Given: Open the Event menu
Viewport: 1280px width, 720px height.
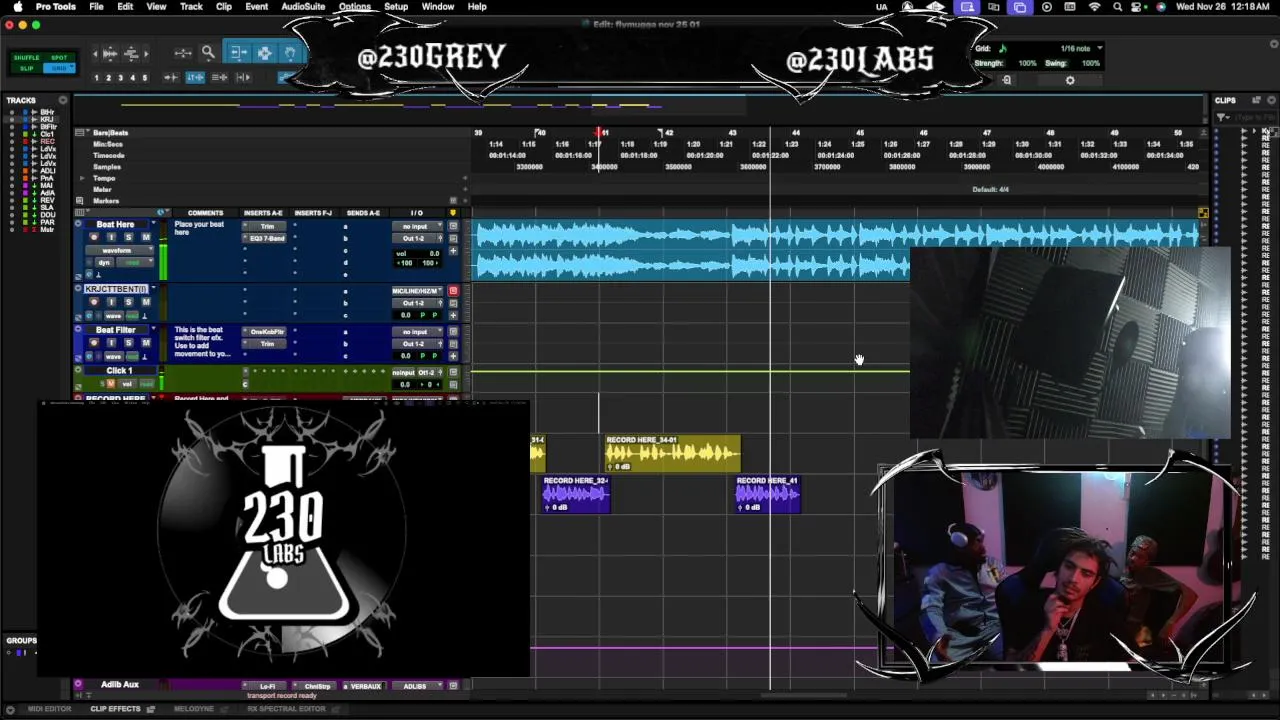Looking at the screenshot, I should click(256, 7).
